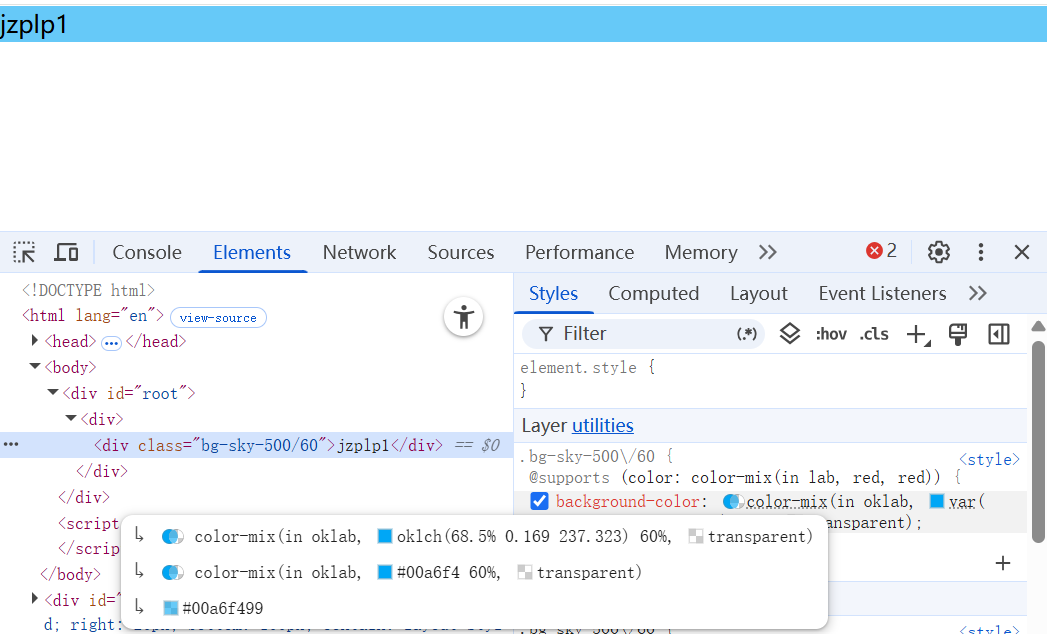
Task: Click the jzplp1 page banner
Action: [524, 25]
